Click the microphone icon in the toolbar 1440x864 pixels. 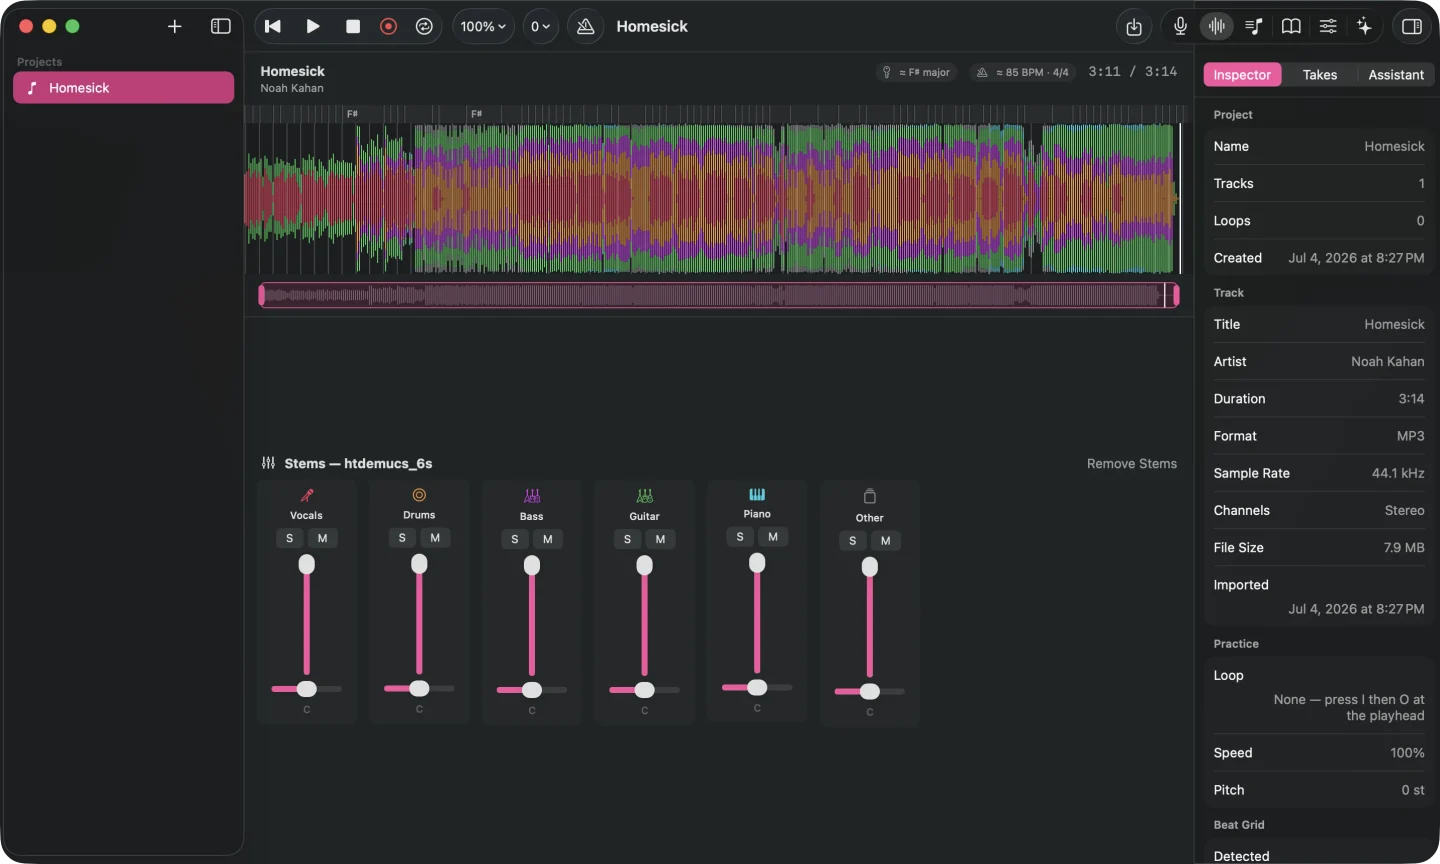point(1180,27)
